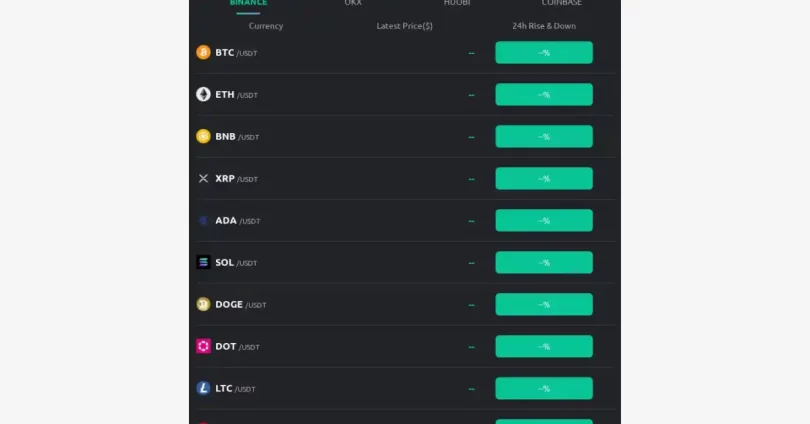Click the Latest Price($) column header
810x424 pixels.
click(404, 26)
